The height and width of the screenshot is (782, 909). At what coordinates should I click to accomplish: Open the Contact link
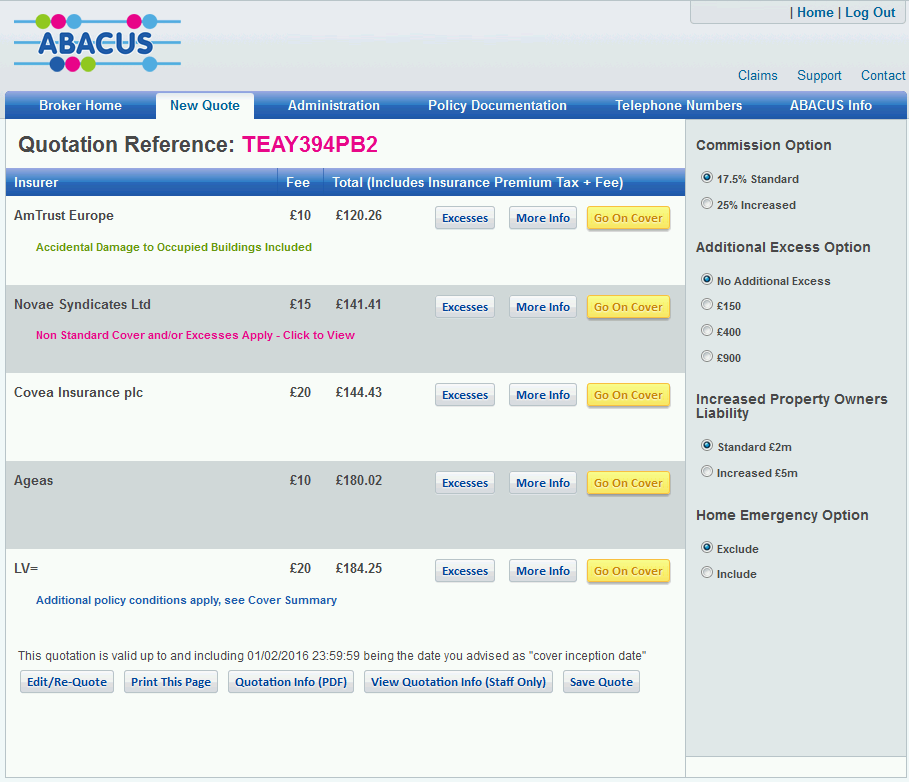coord(883,75)
